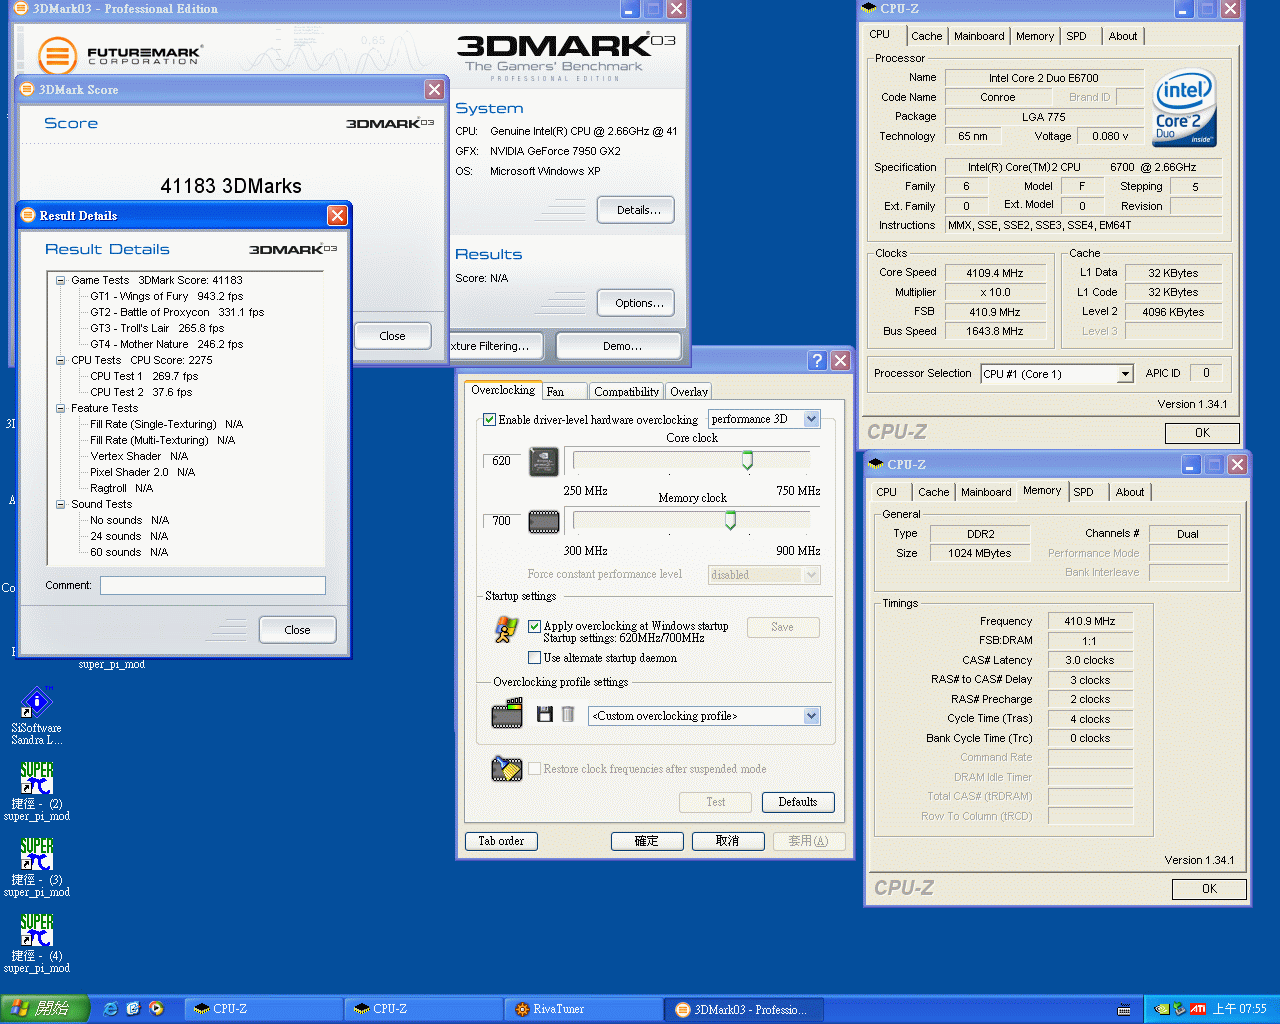This screenshot has height=1024, width=1280.
Task: Collapse the Game Tests tree node
Action: click(x=60, y=280)
